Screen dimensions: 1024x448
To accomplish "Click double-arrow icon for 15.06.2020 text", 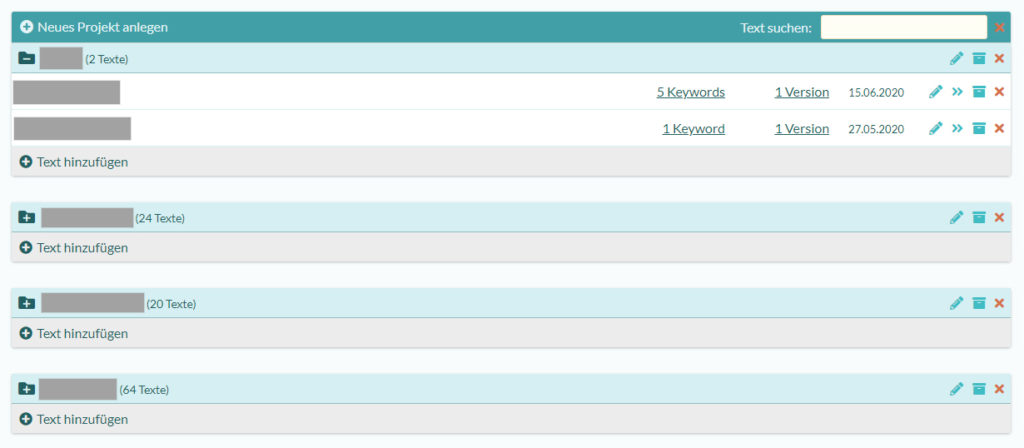I will coord(957,92).
